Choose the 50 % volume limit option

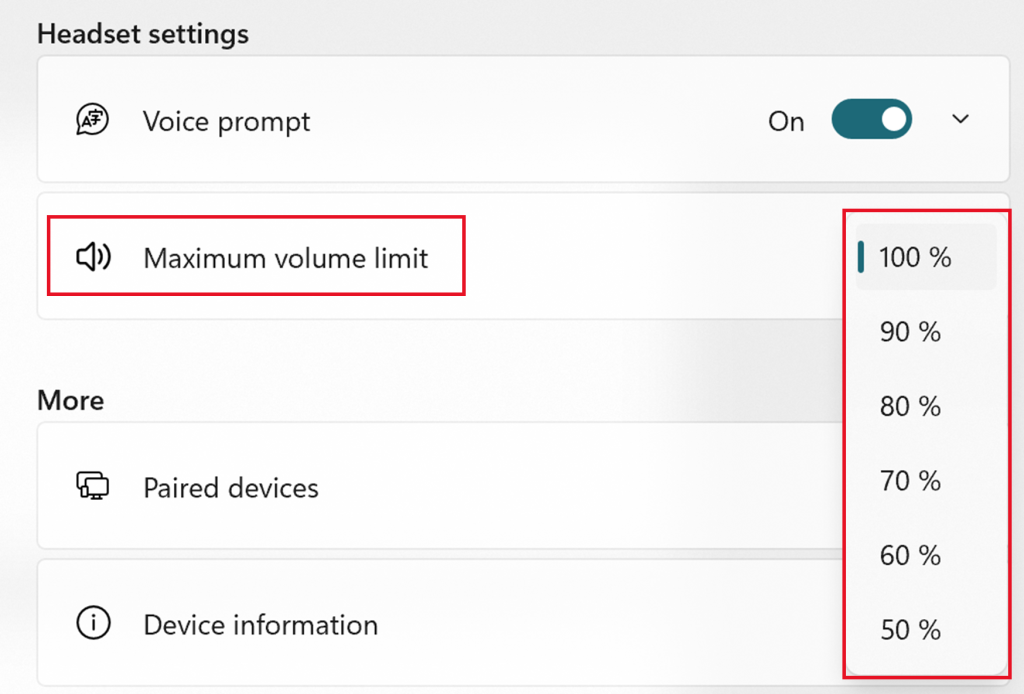910,630
